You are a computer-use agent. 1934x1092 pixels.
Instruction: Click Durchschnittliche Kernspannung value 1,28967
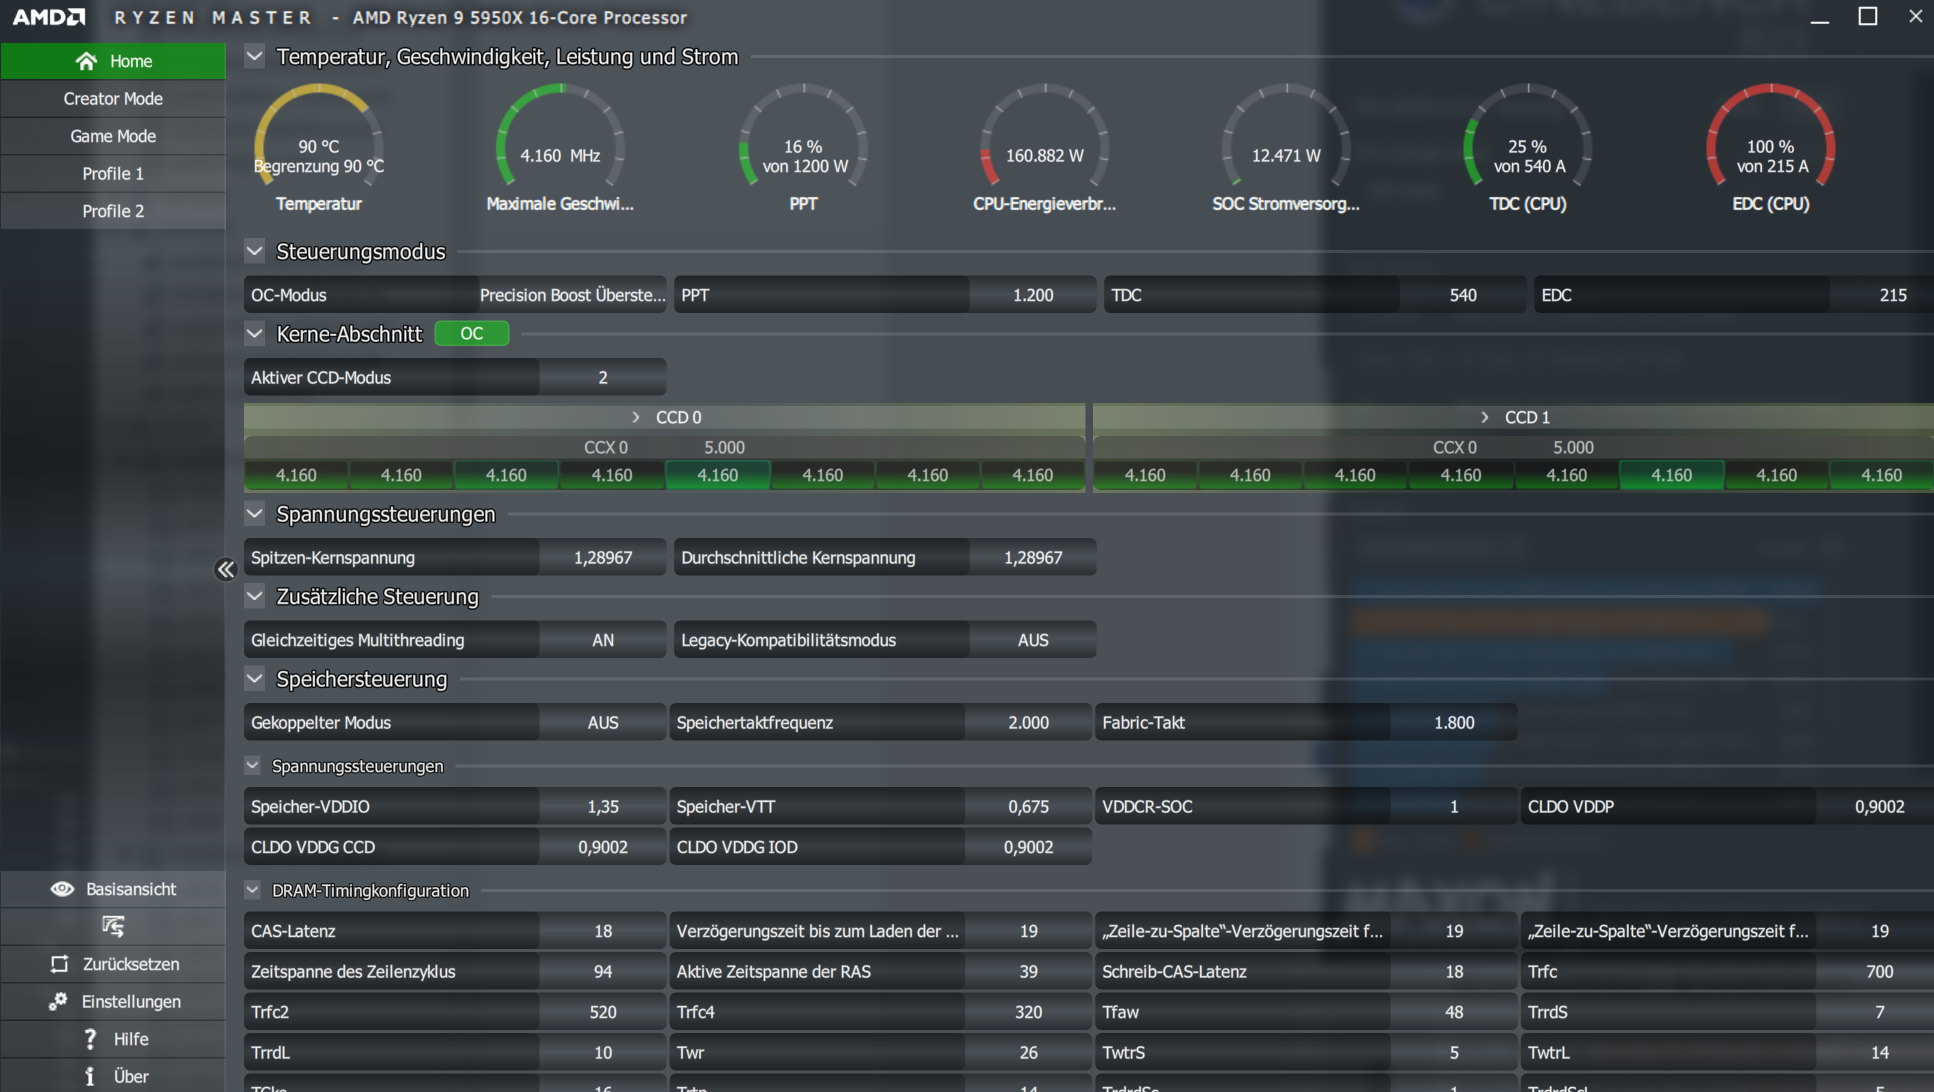coord(1033,558)
